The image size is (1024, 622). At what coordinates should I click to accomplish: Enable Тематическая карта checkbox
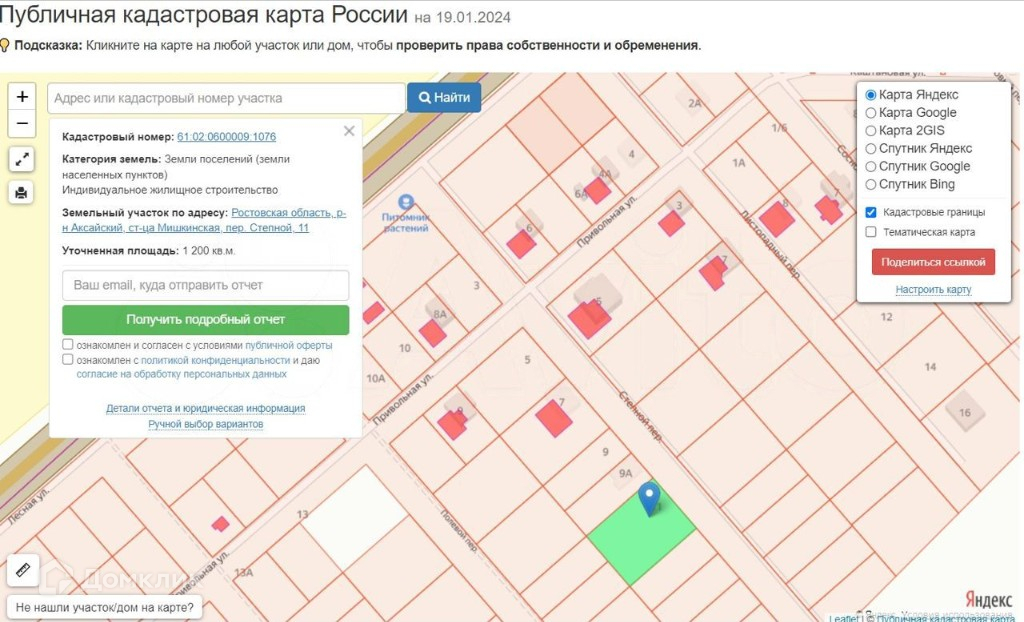pyautogui.click(x=871, y=232)
